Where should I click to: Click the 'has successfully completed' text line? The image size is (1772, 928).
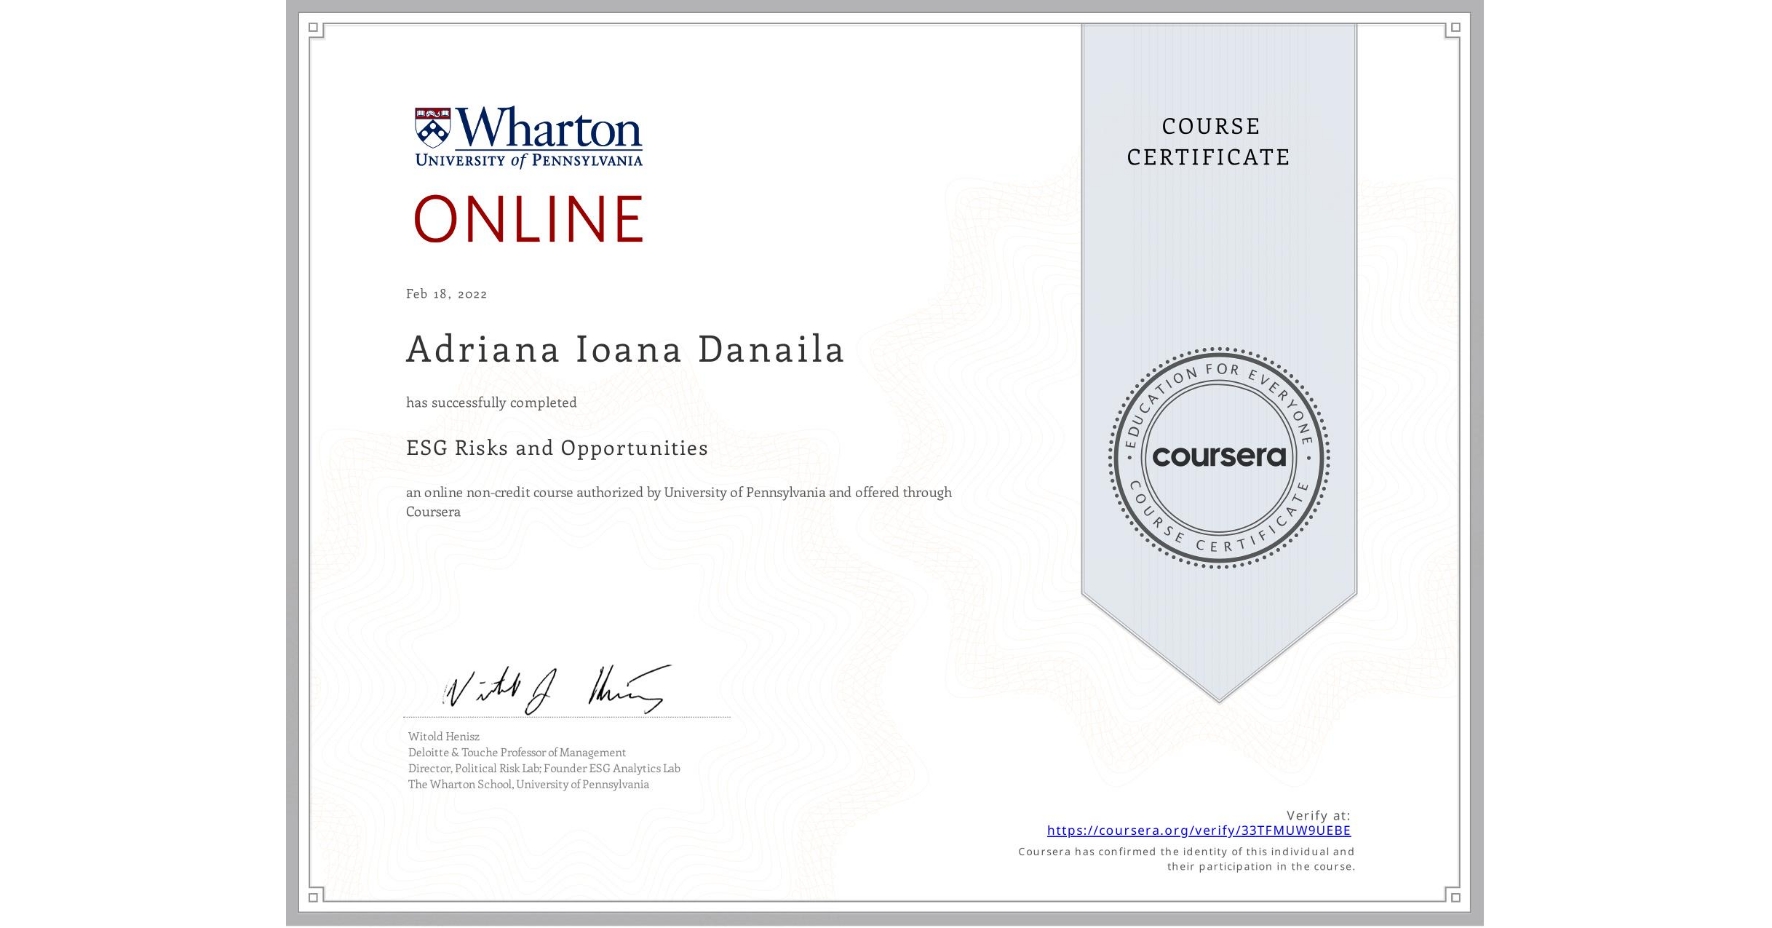tap(491, 402)
